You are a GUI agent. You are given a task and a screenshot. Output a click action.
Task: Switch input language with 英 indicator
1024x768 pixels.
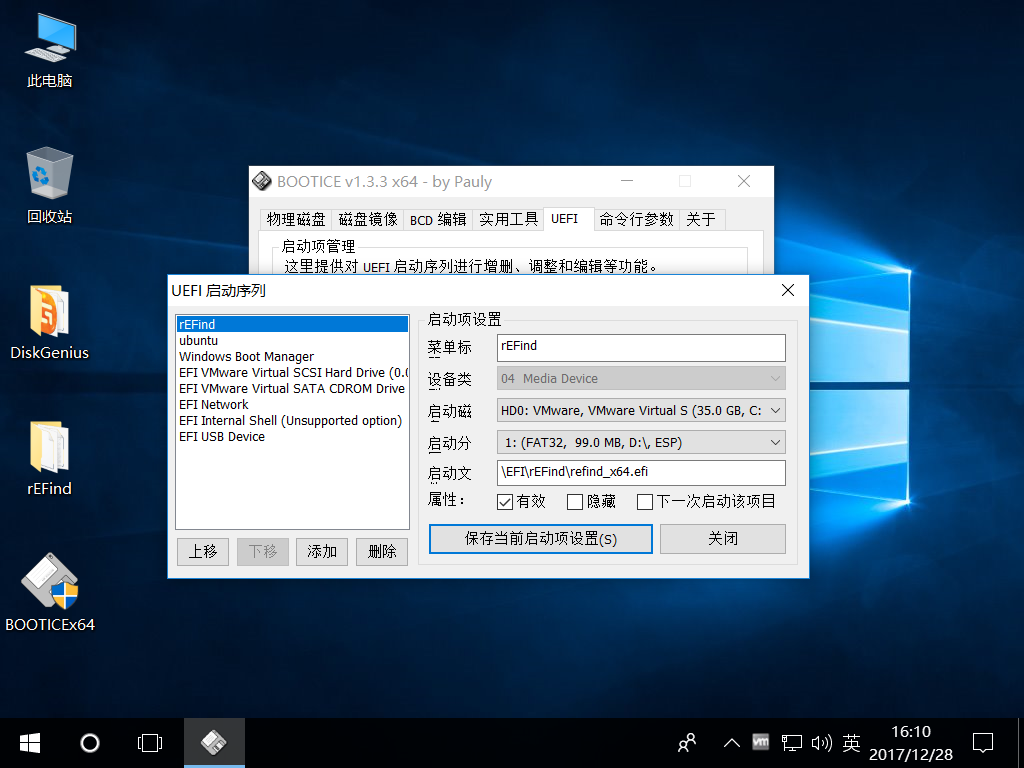pos(851,743)
